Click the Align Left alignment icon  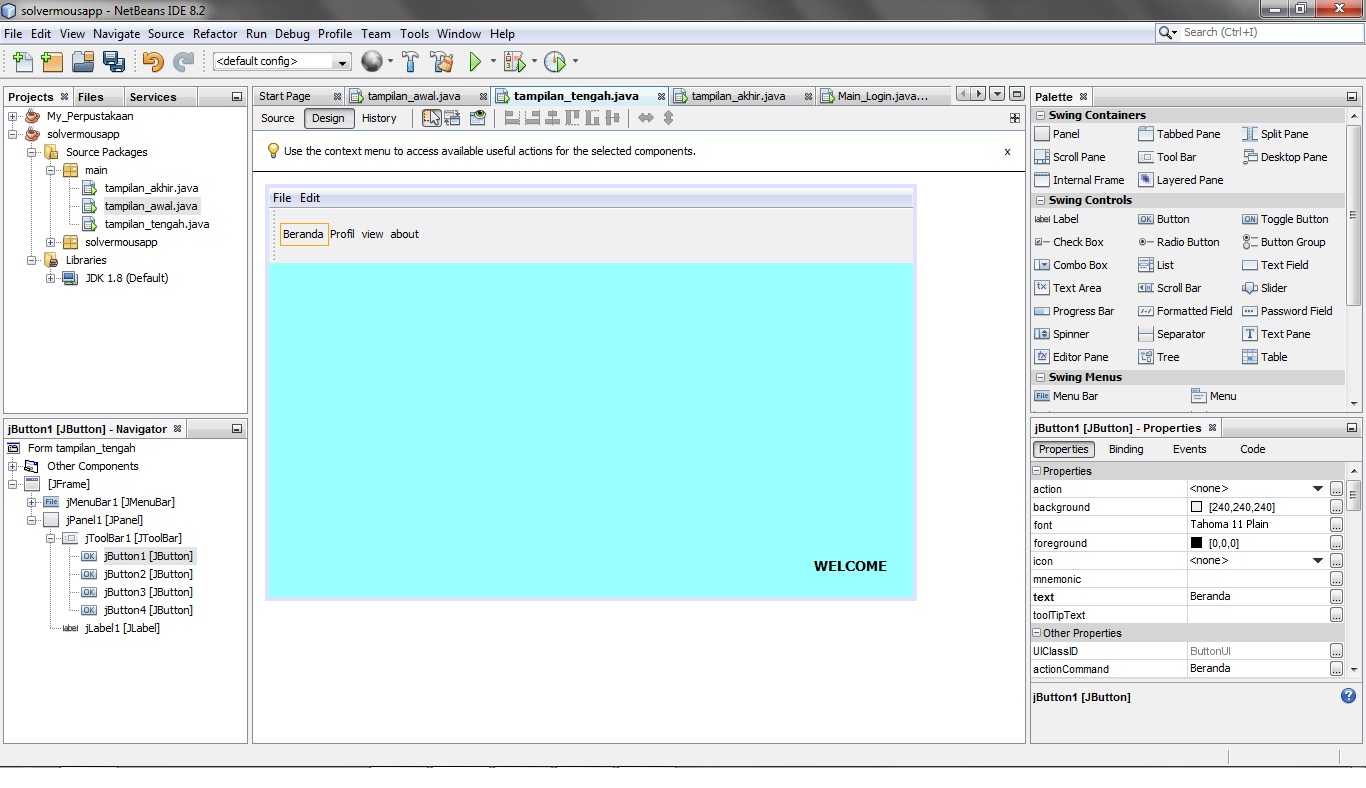(511, 118)
